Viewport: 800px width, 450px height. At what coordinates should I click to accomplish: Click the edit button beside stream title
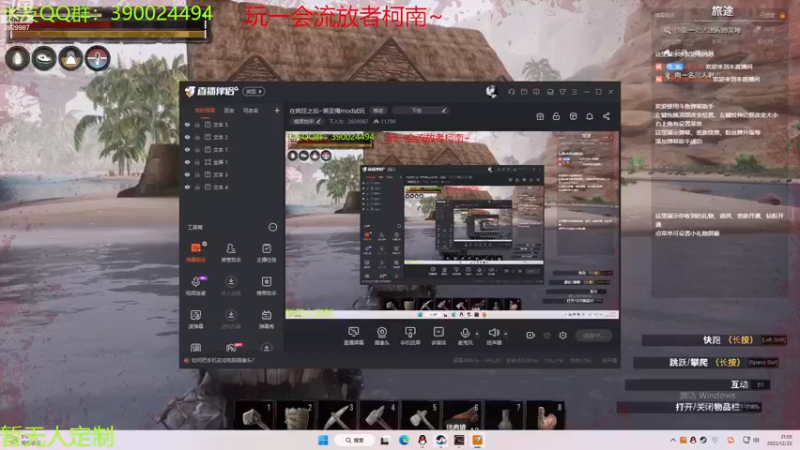point(378,110)
